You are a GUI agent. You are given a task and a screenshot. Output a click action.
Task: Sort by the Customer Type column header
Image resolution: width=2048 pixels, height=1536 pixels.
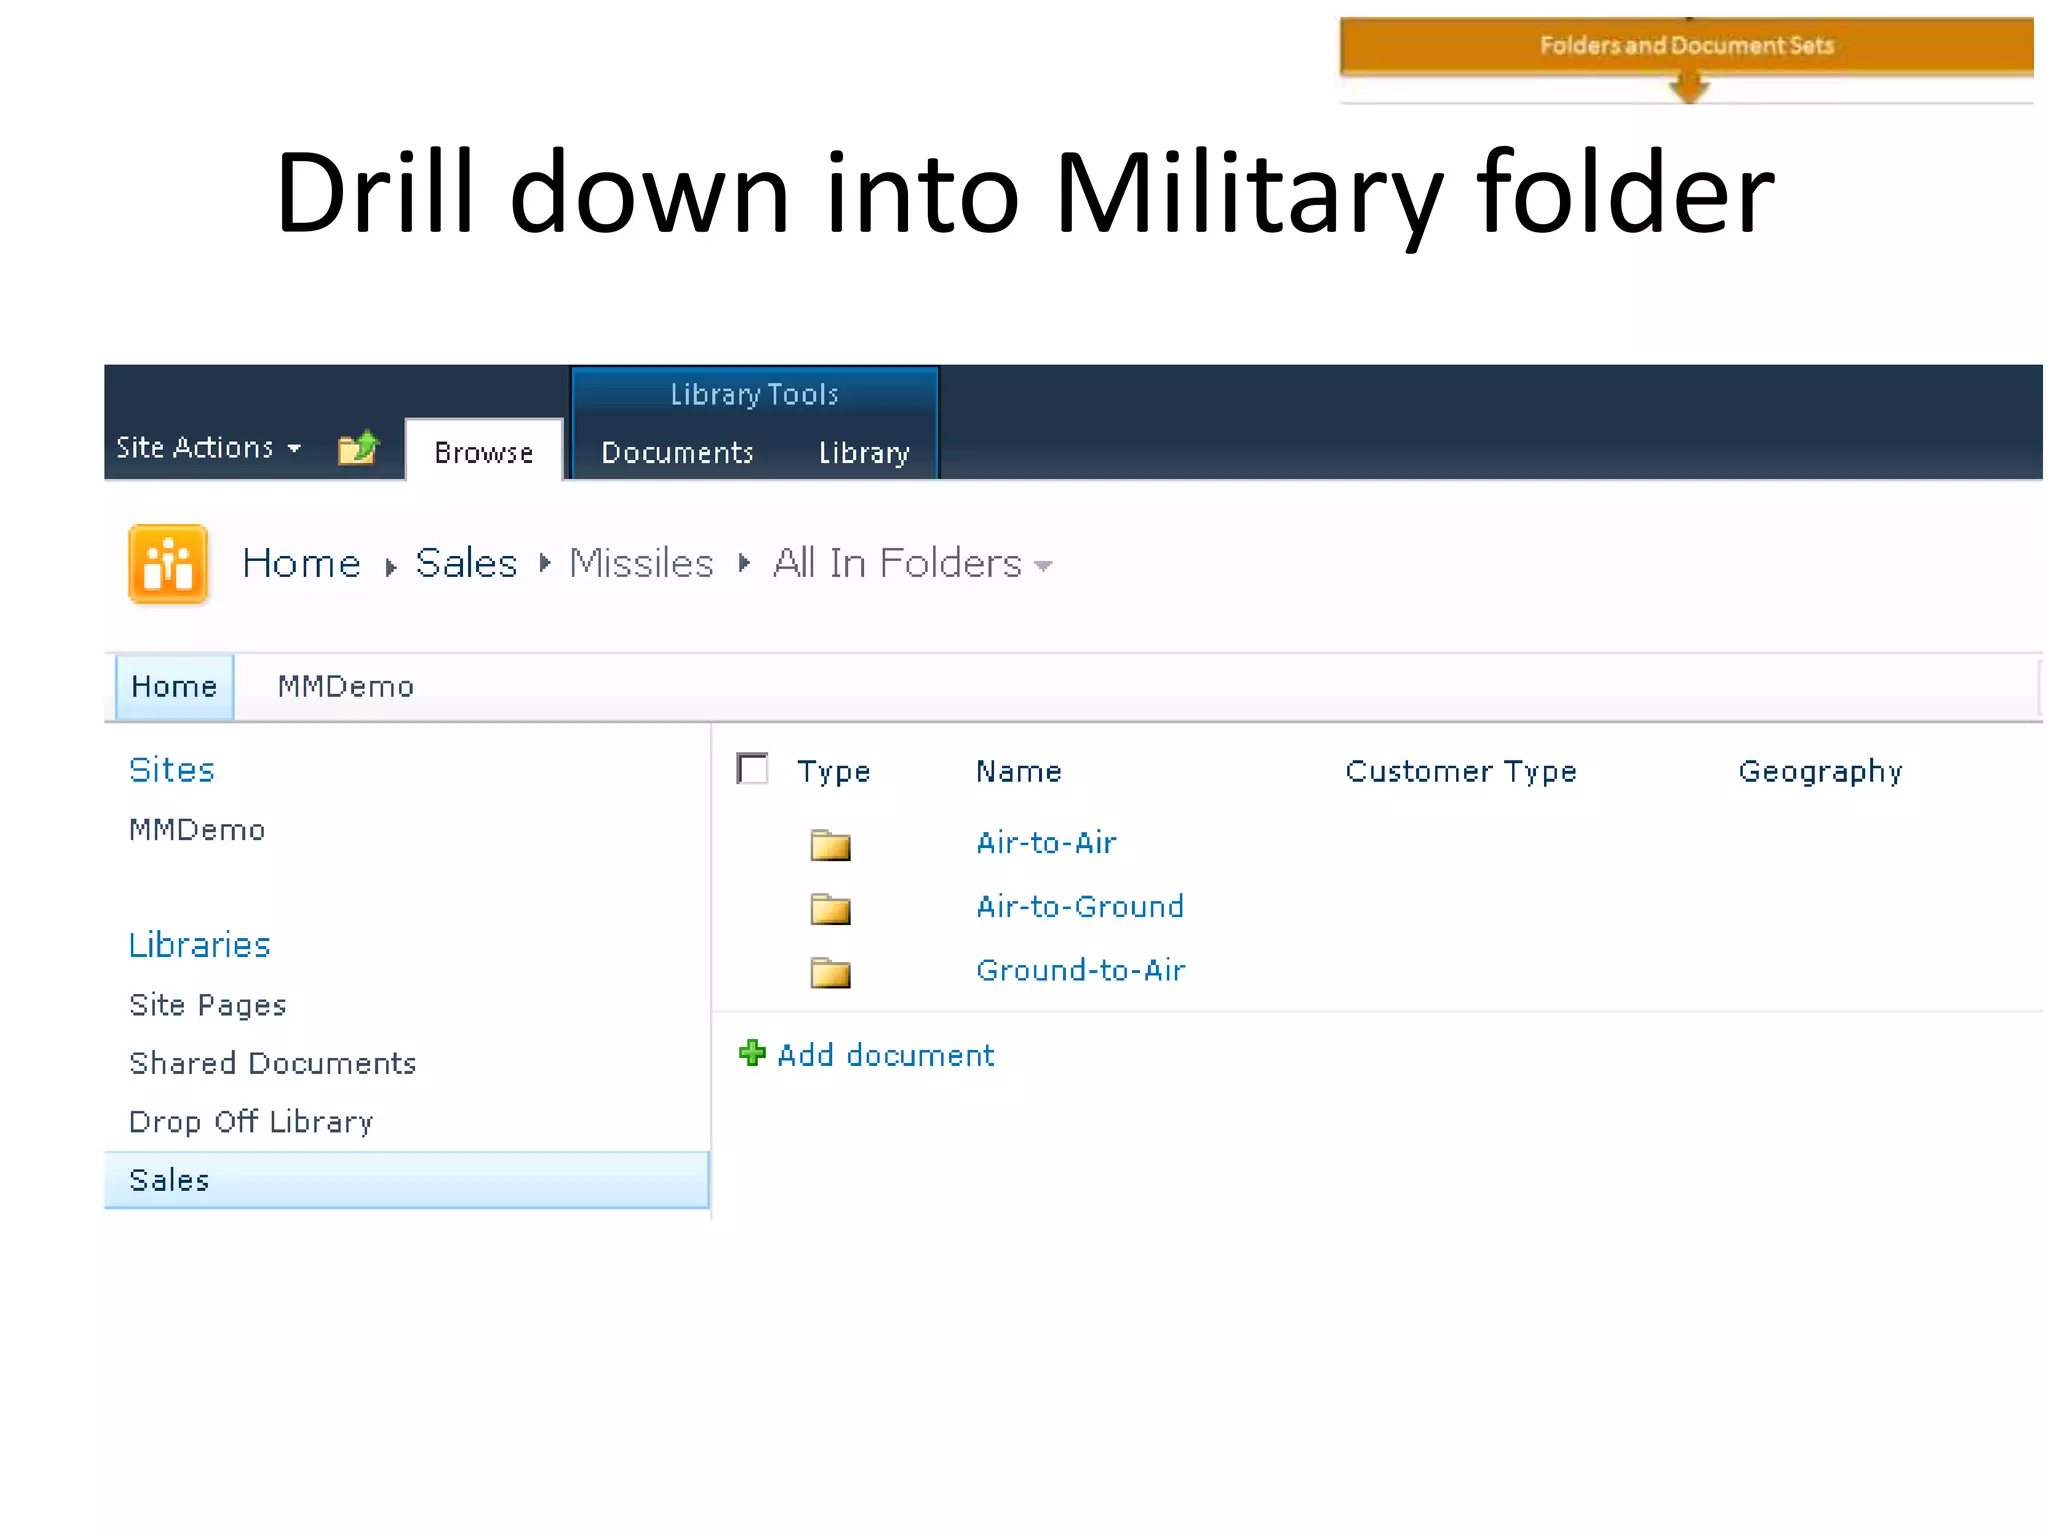point(1461,772)
